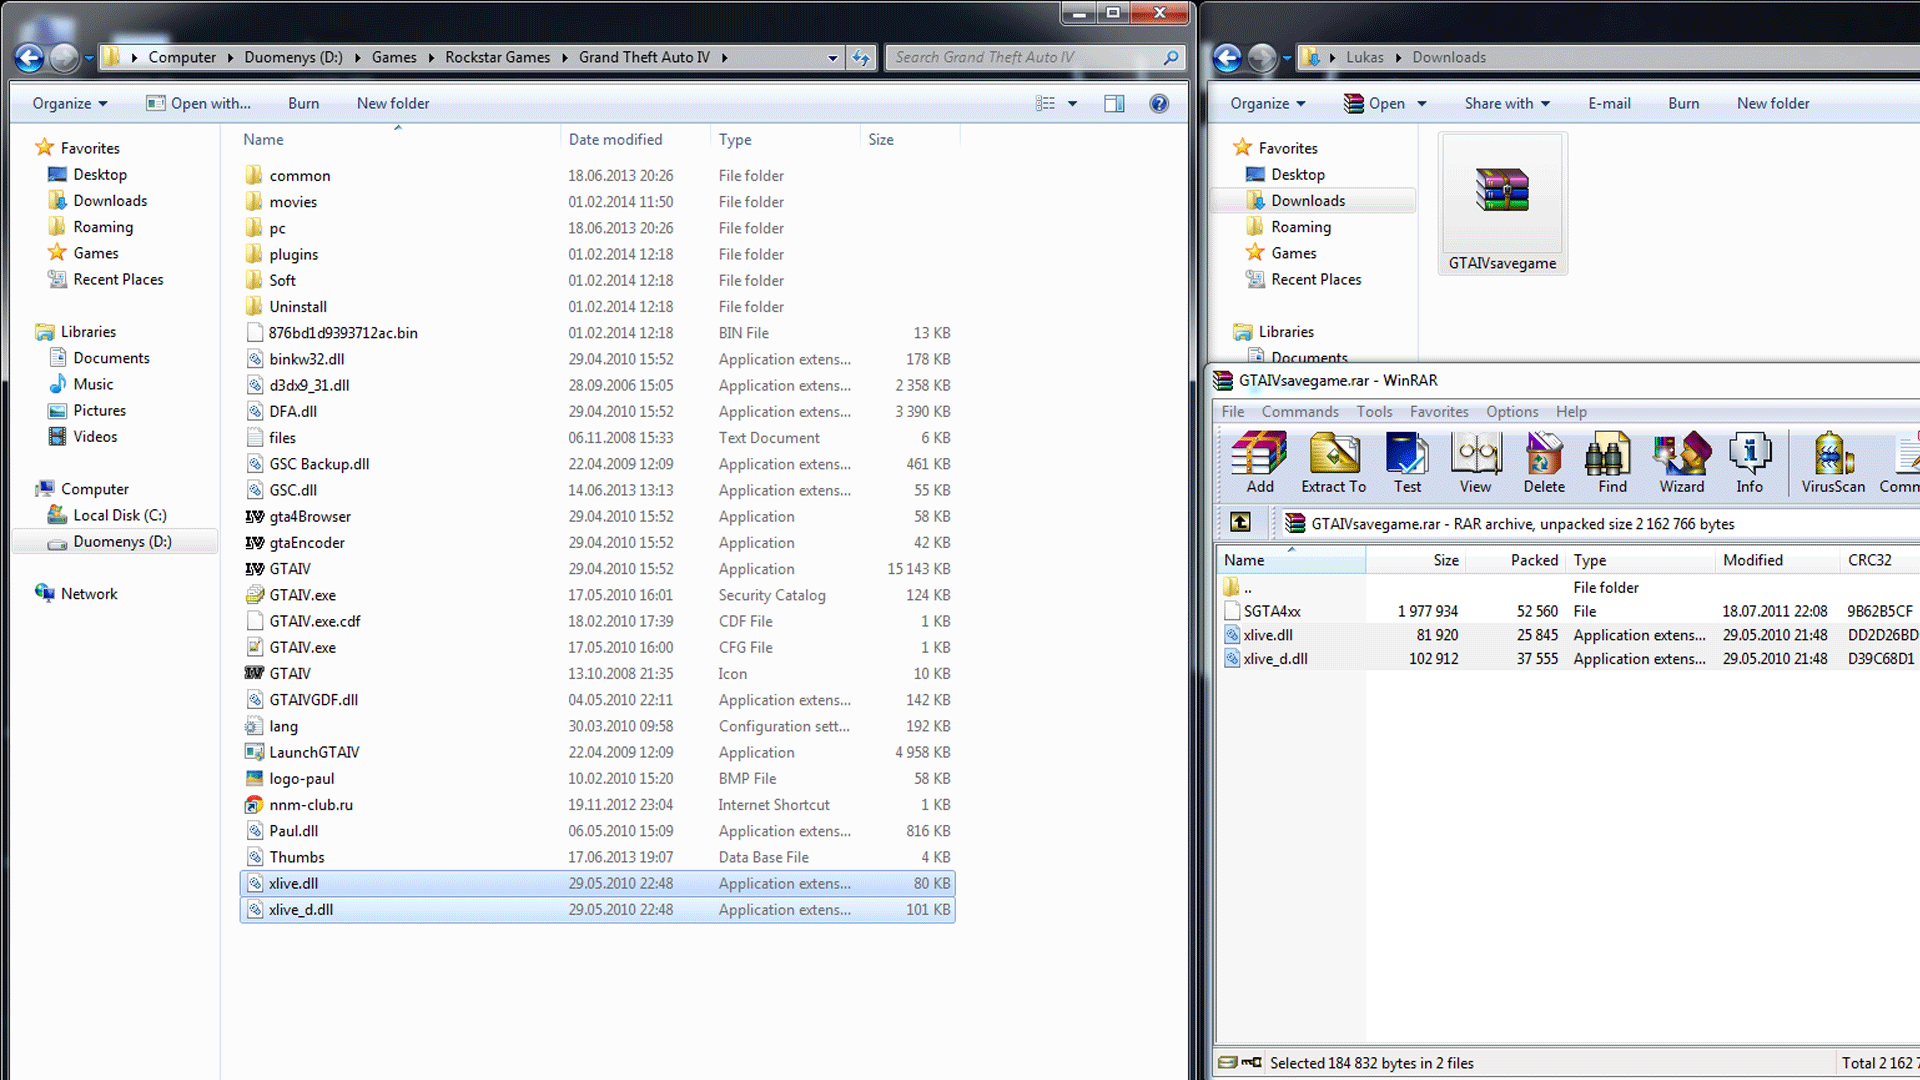Screen dimensions: 1920x1080
Task: Open Organize dropdown in GTA IV window
Action: (69, 103)
